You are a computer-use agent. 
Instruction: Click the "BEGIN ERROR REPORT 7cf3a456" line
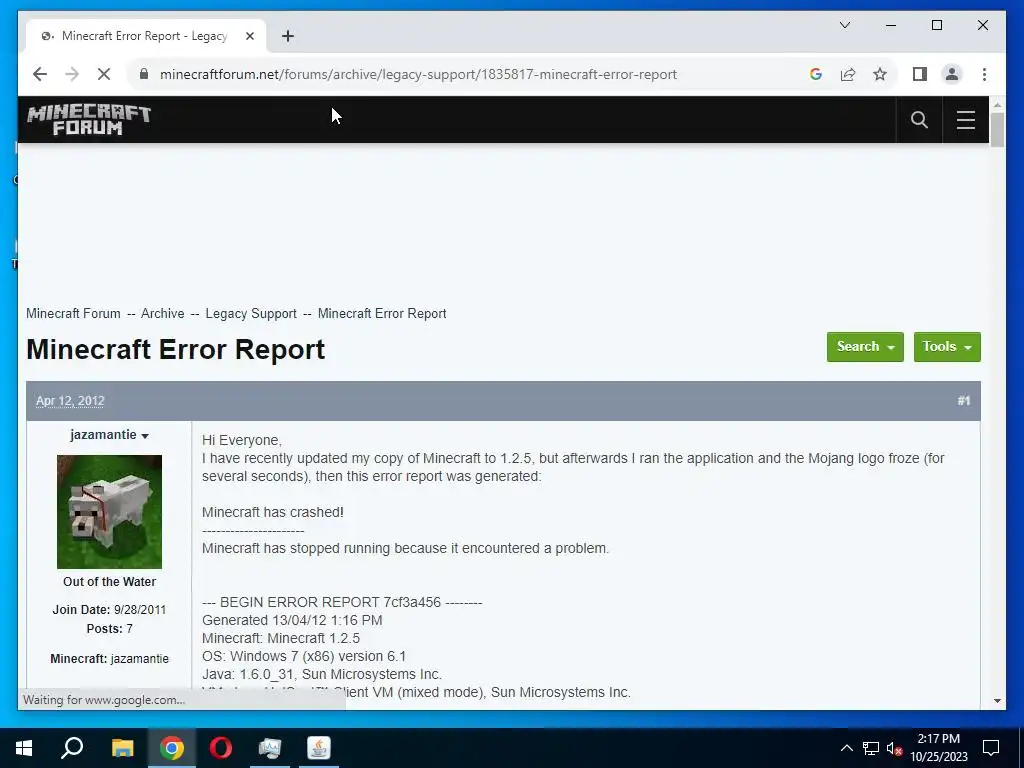(x=342, y=602)
